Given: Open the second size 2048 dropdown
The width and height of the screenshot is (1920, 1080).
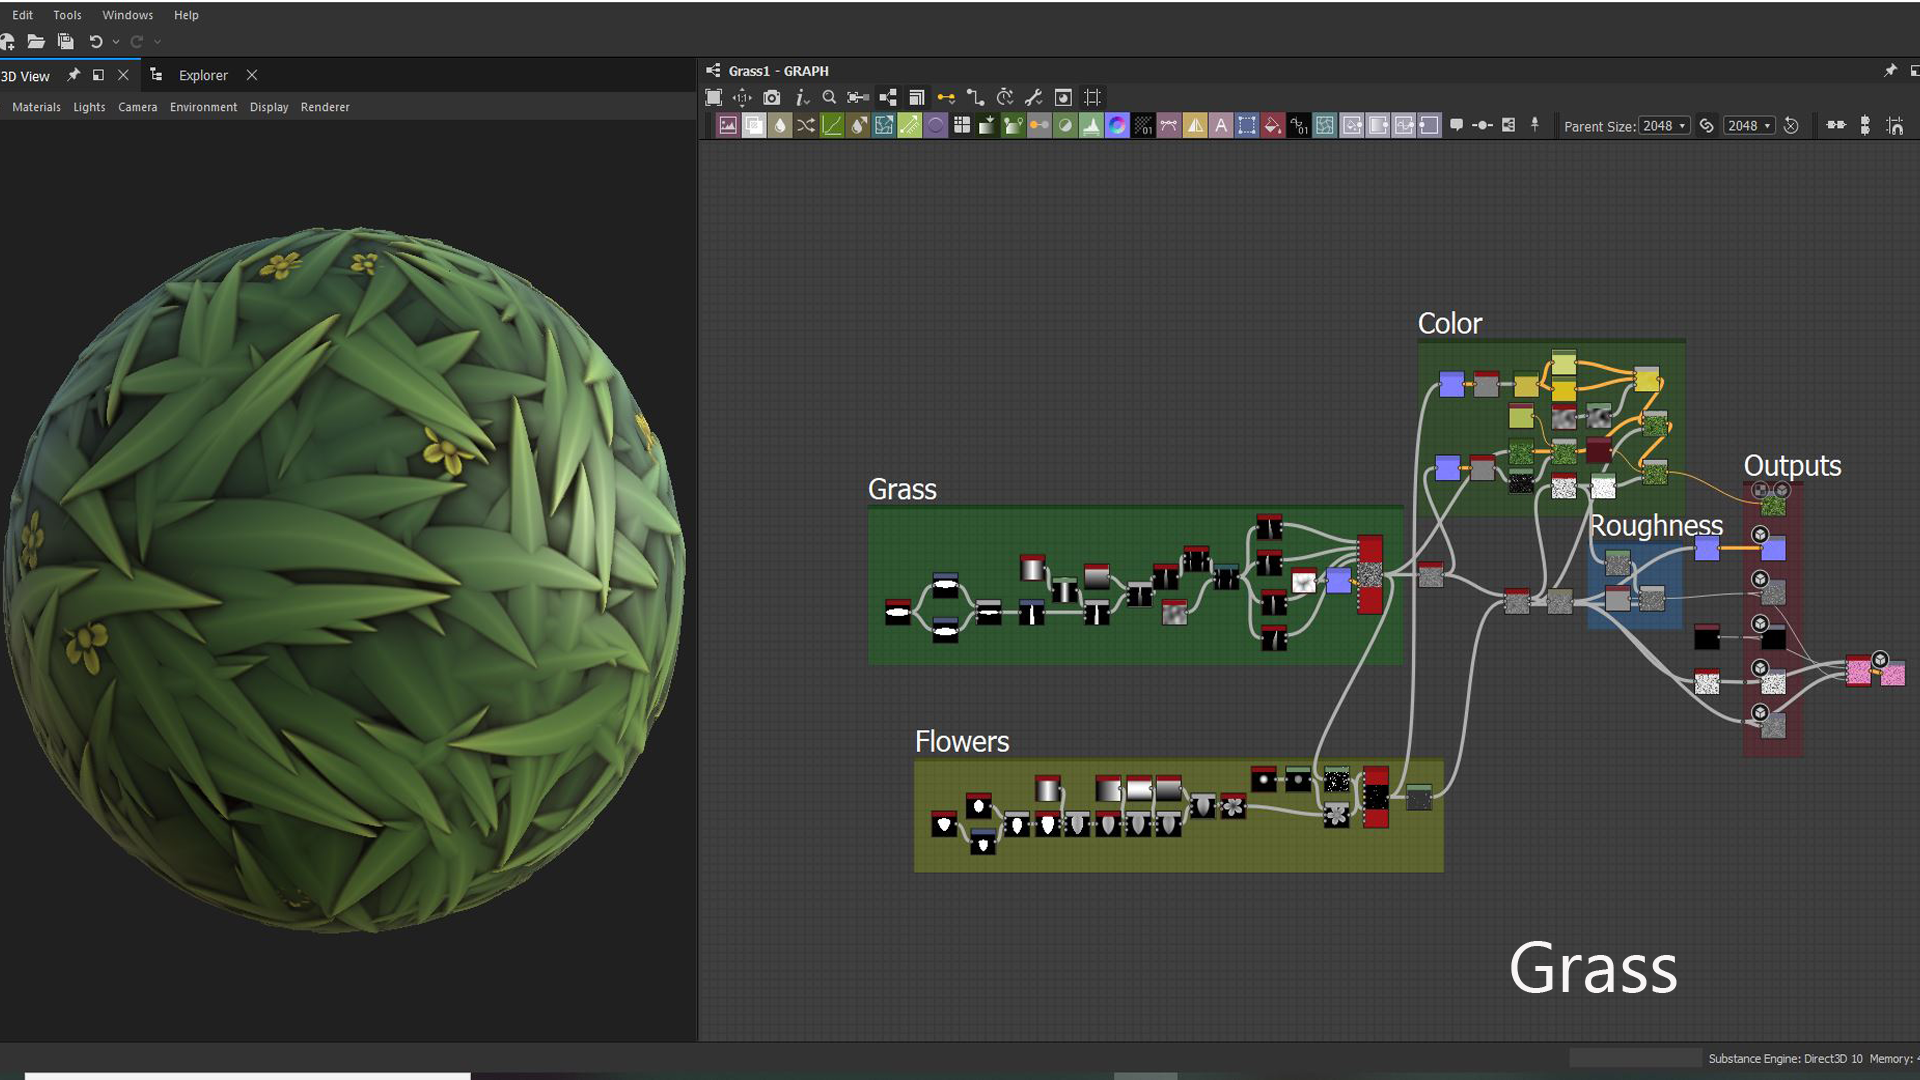Looking at the screenshot, I should coord(1749,126).
